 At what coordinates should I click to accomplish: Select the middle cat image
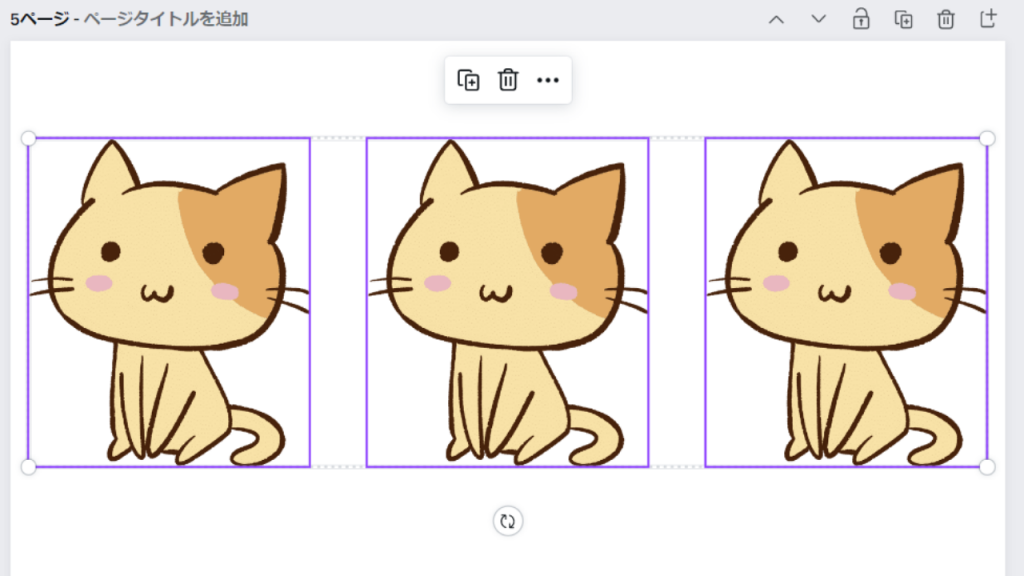pyautogui.click(x=507, y=302)
